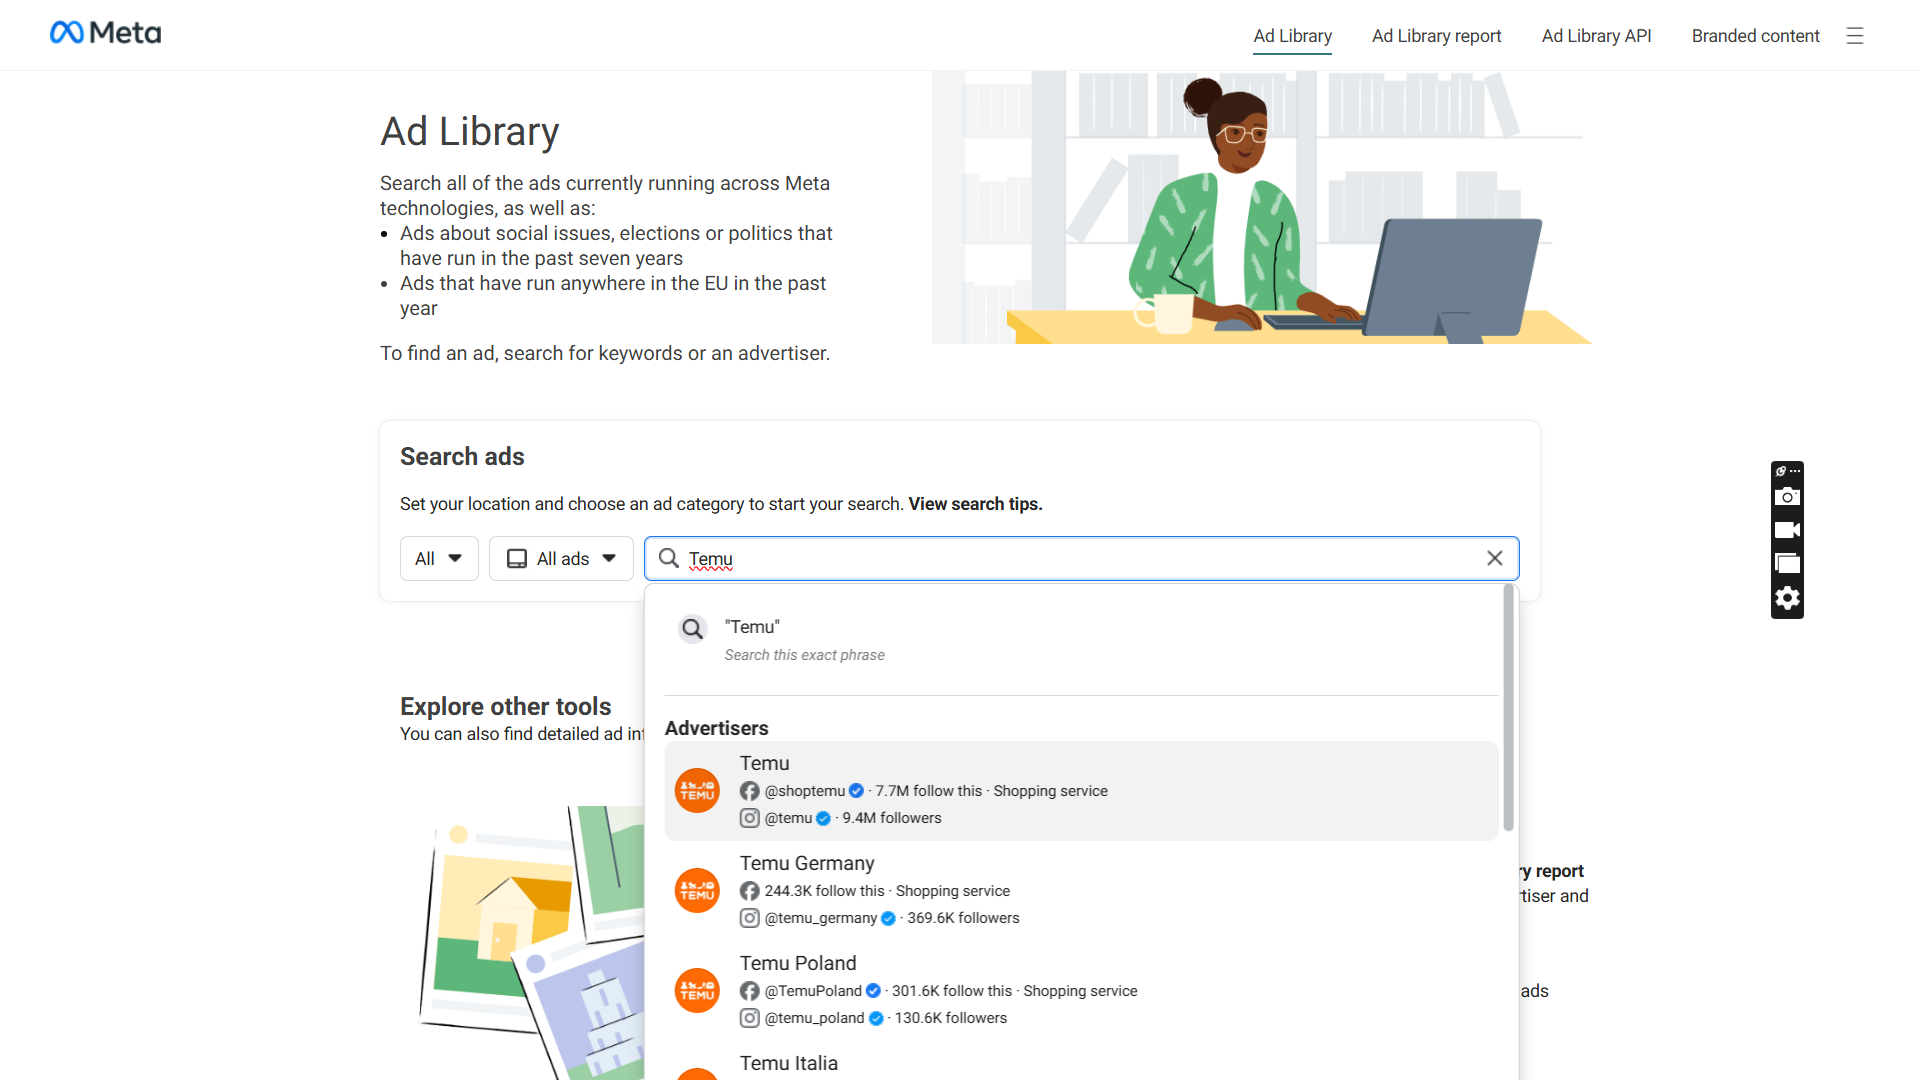
Task: Open the Ad Library report tab
Action: [x=1436, y=36]
